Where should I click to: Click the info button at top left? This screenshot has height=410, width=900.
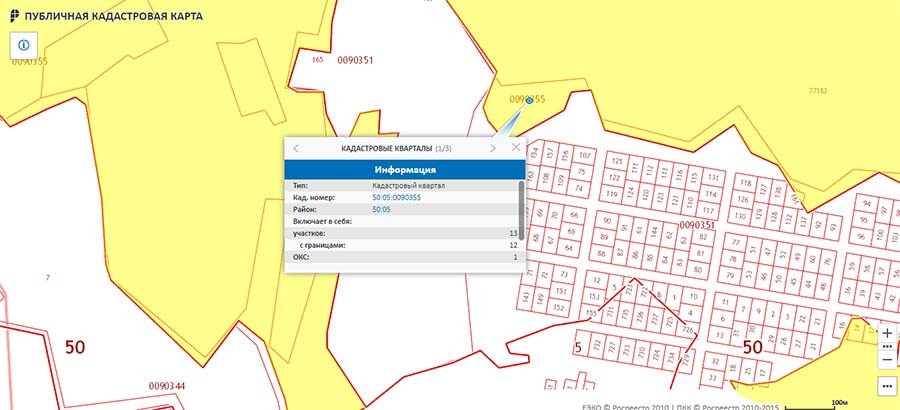(23, 46)
